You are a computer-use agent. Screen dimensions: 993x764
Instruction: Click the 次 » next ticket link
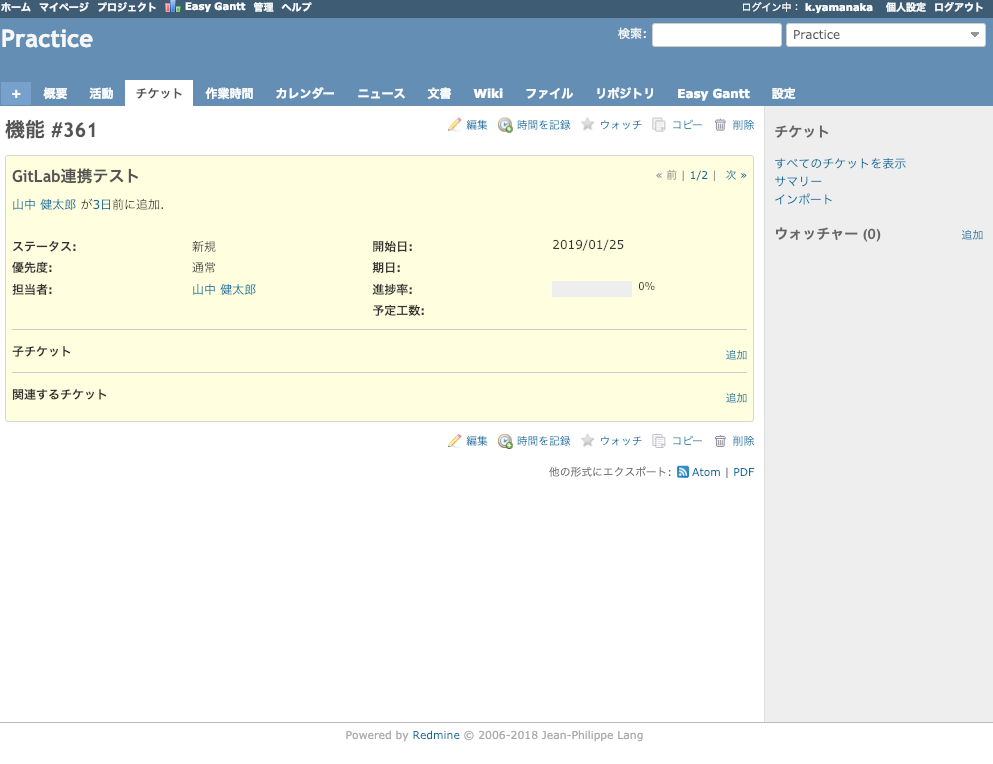[x=736, y=175]
